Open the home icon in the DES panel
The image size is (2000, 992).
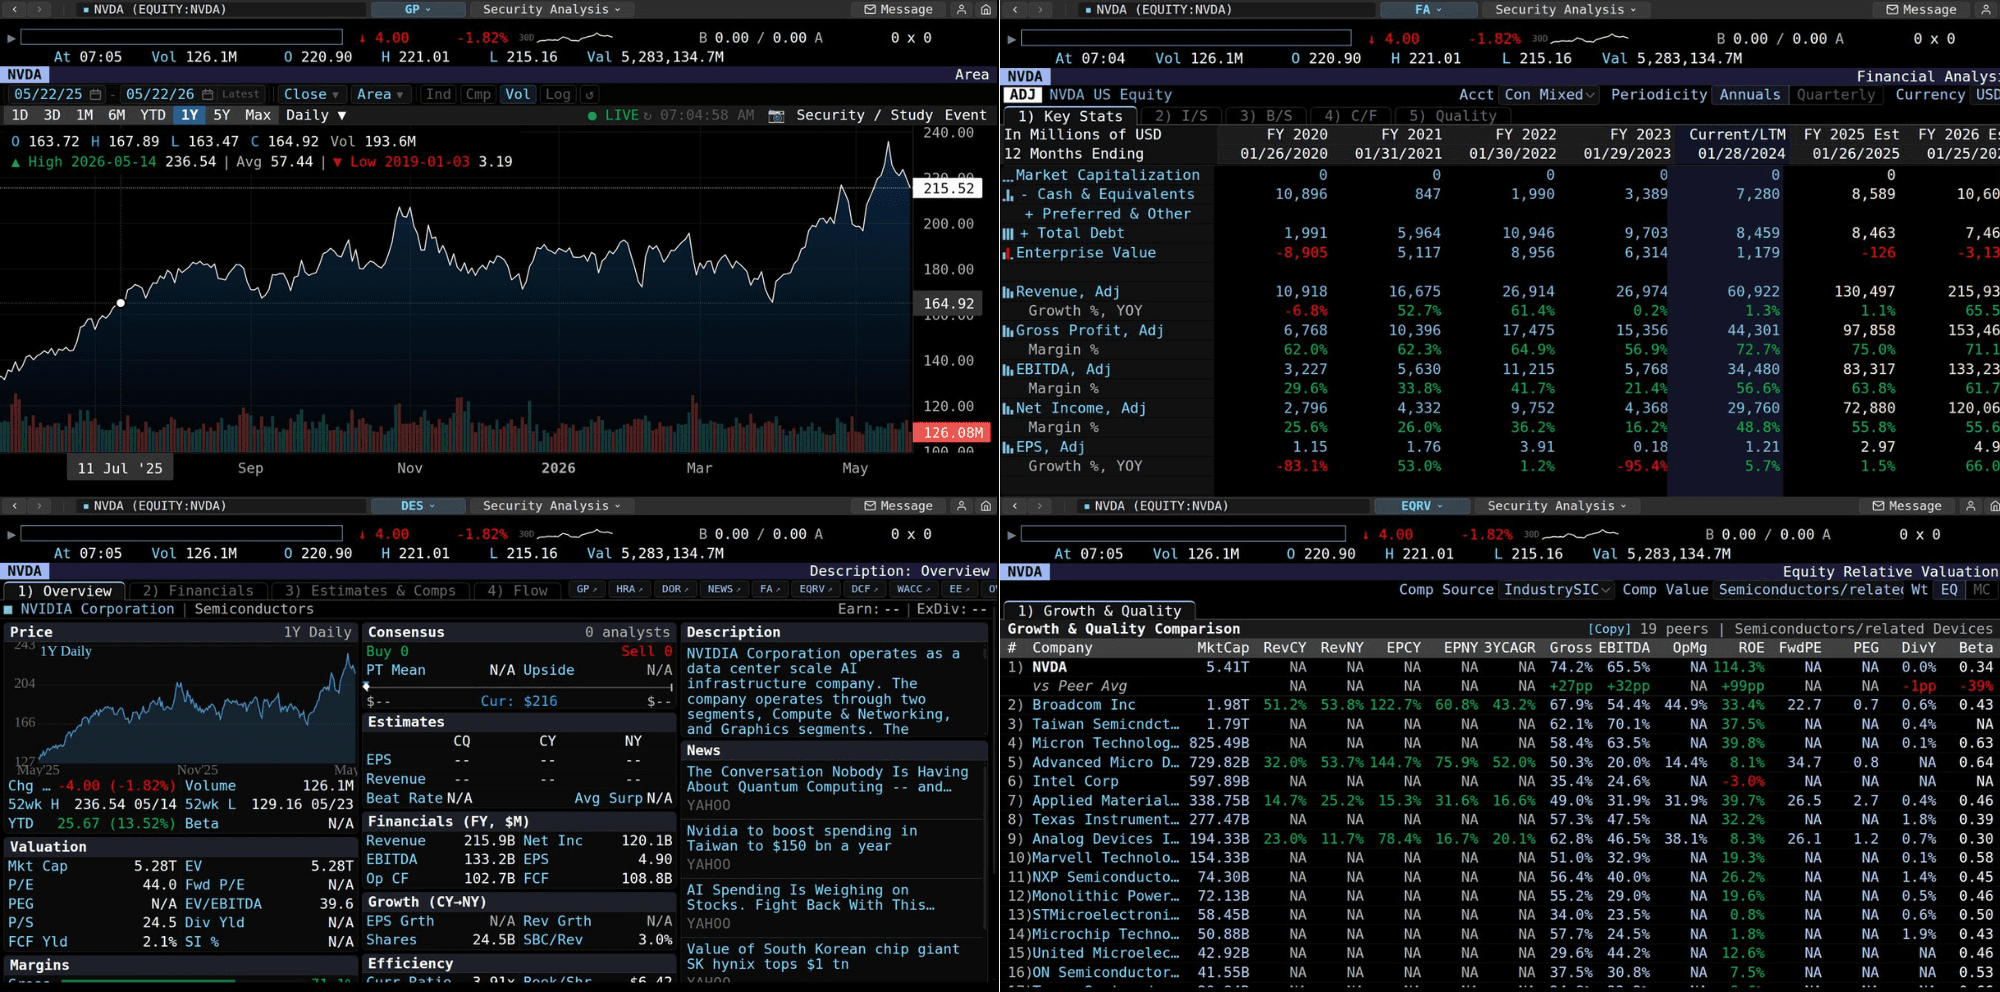click(986, 506)
